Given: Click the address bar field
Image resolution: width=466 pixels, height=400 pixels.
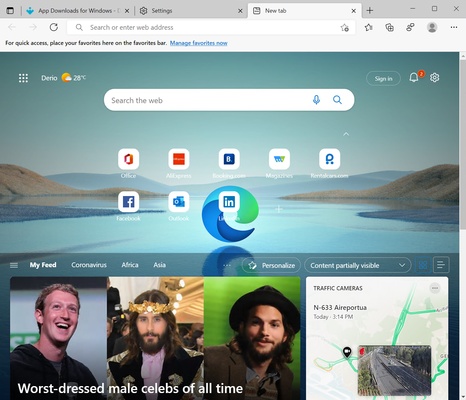Looking at the screenshot, I should [211, 27].
